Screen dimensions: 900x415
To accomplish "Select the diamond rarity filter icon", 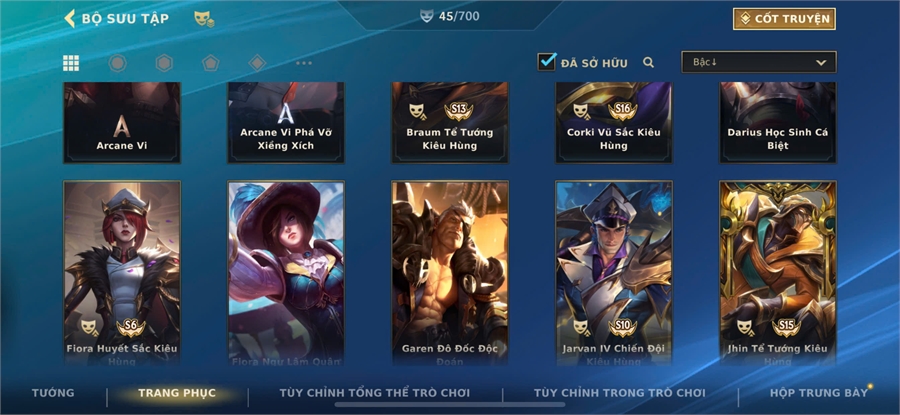I will [257, 63].
